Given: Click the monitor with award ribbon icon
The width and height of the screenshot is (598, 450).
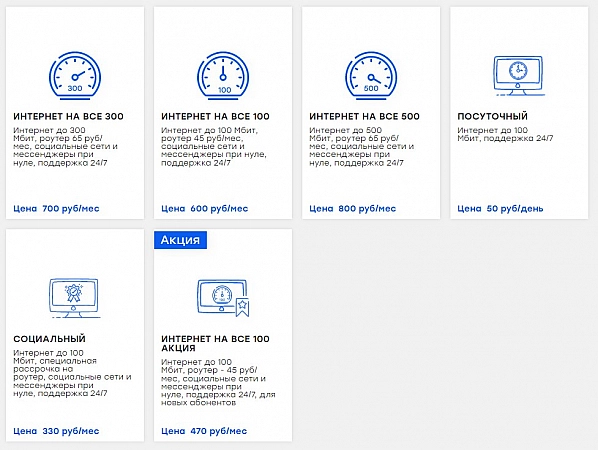Looking at the screenshot, I should [74, 298].
